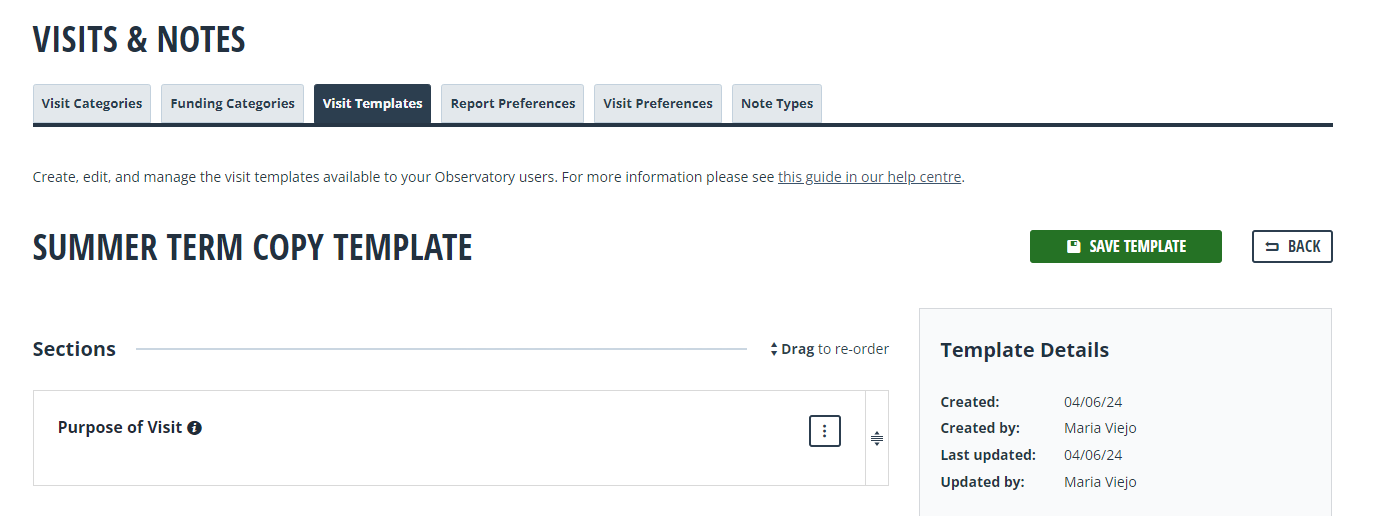Click the drag handle on the Purpose of Visit section
Image resolution: width=1392 pixels, height=516 pixels.
click(877, 438)
